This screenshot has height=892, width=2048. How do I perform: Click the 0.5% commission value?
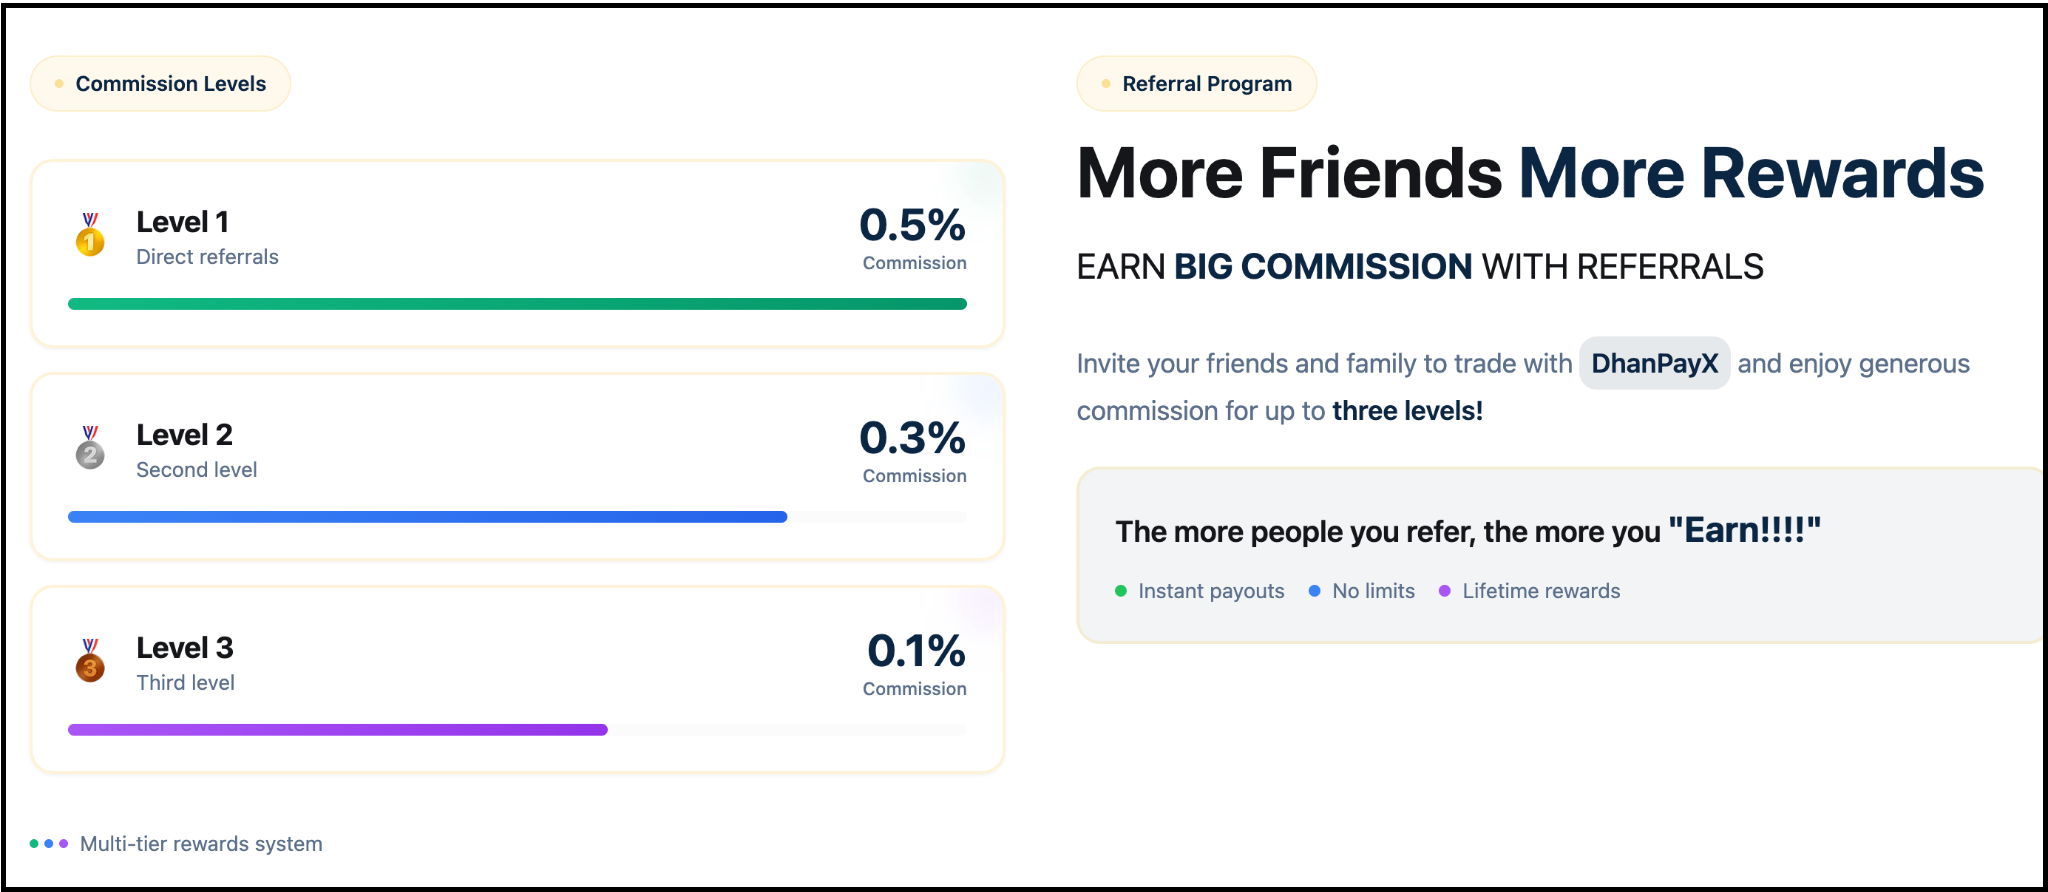pyautogui.click(x=912, y=226)
